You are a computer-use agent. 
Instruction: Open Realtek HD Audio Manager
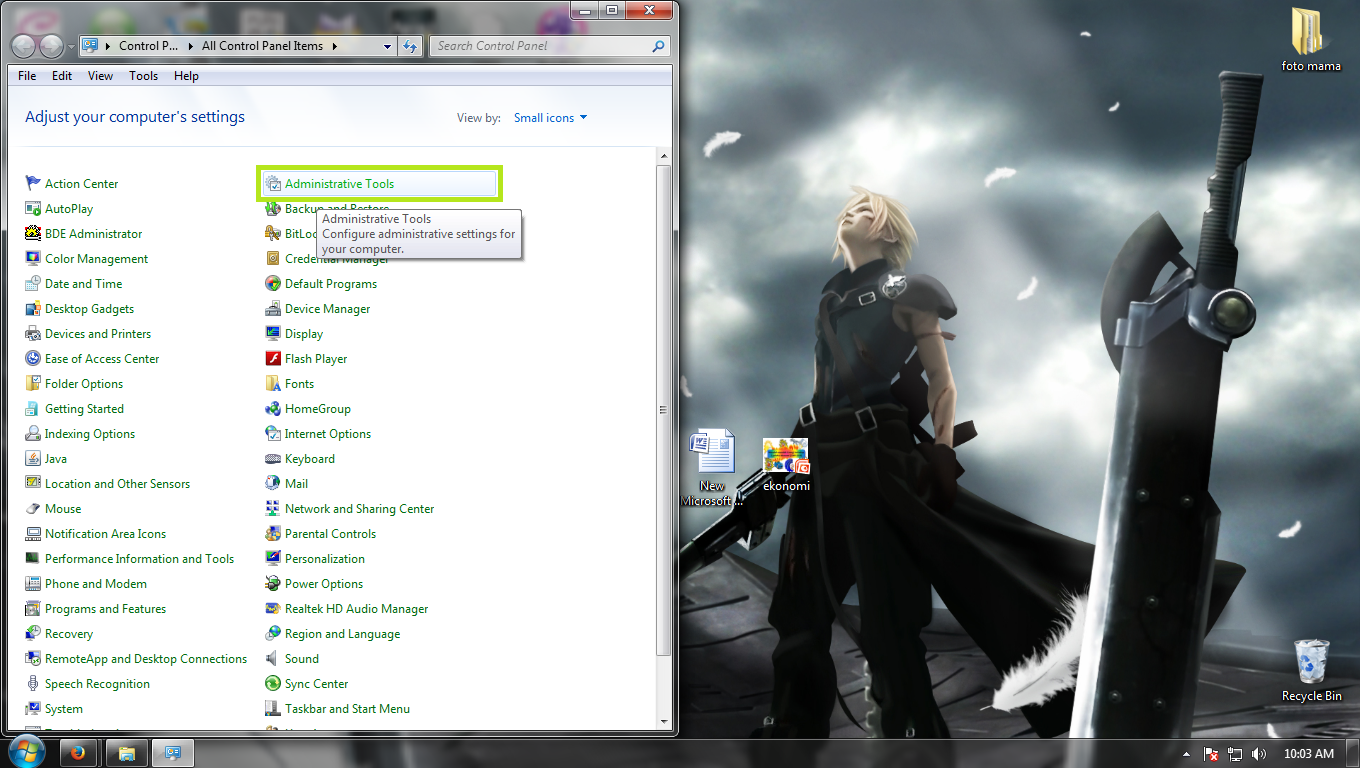tap(355, 608)
